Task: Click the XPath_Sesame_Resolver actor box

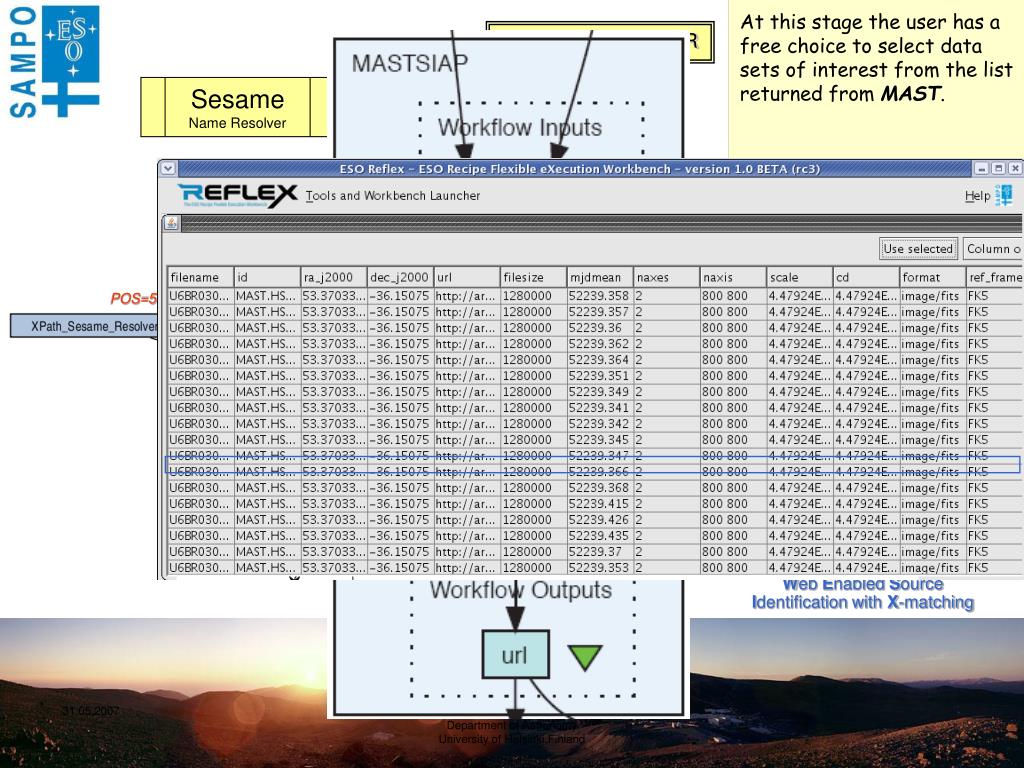Action: click(84, 326)
